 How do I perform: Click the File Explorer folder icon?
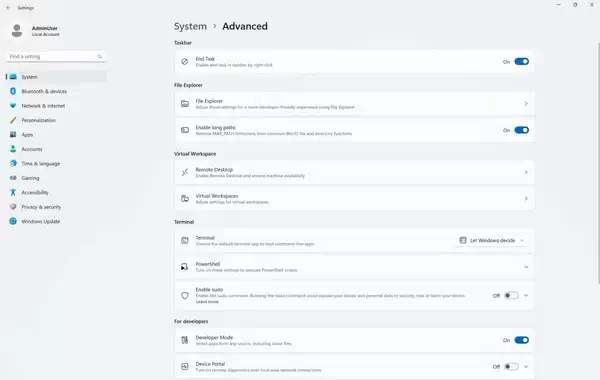point(184,104)
